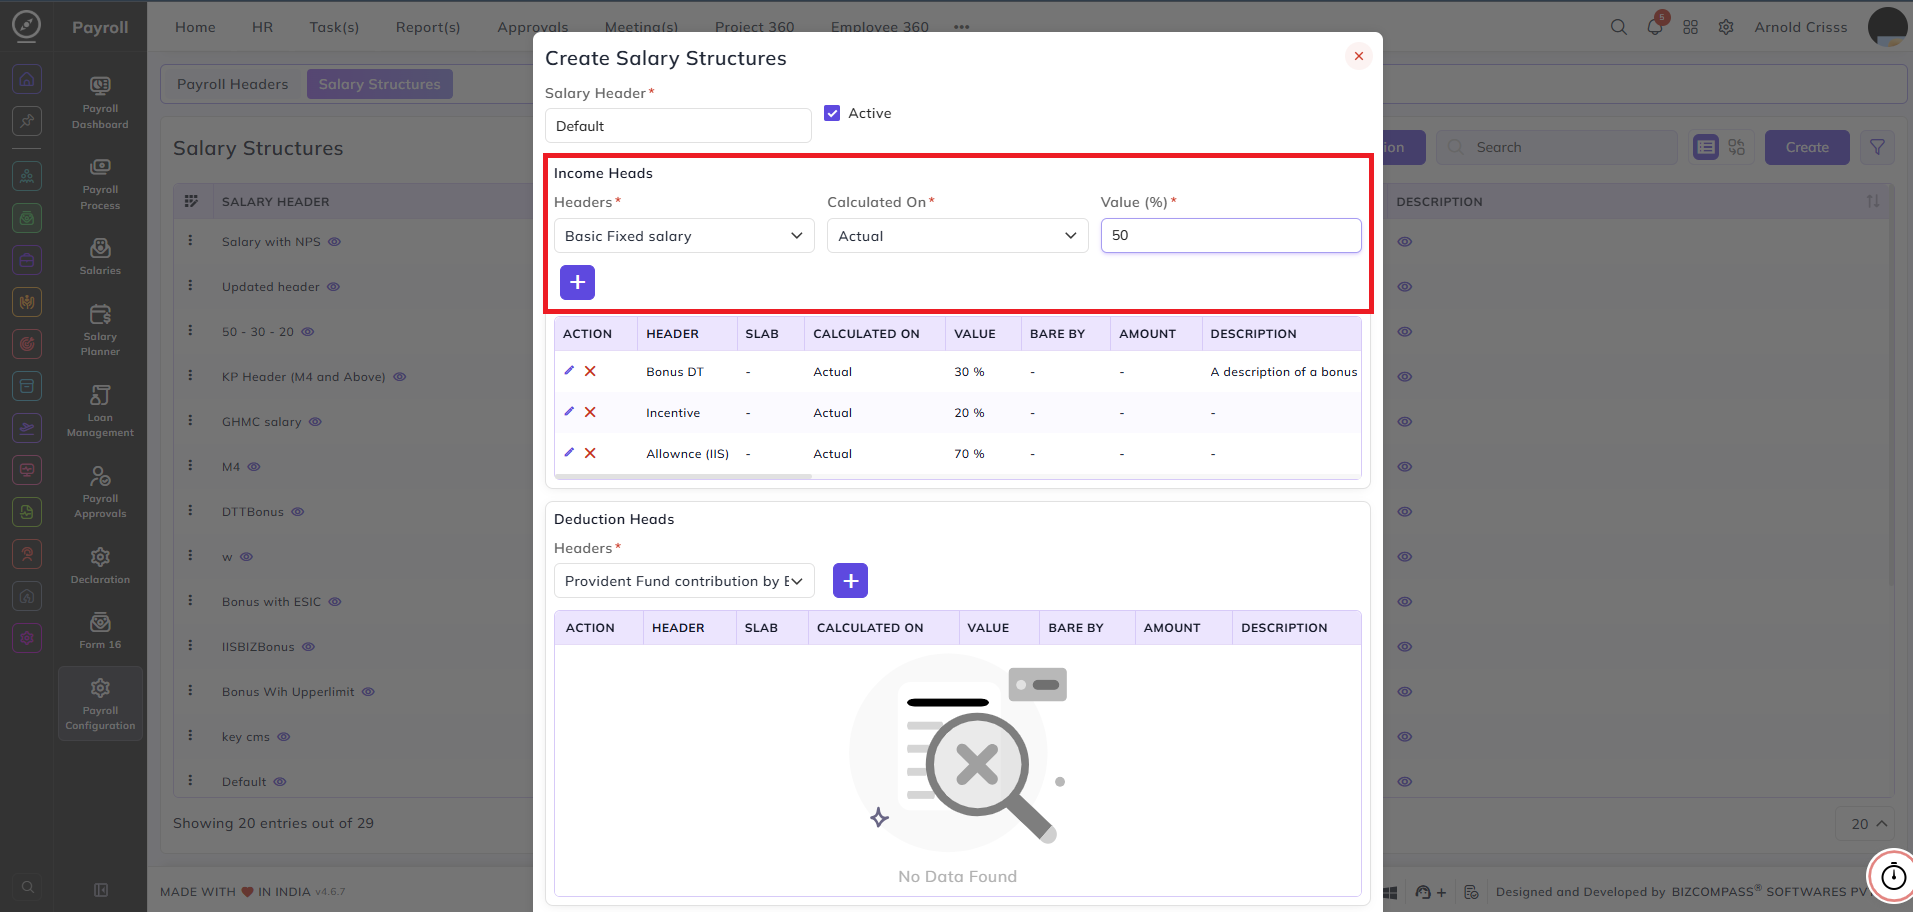Viewport: 1913px width, 912px height.
Task: Click the search magnifier icon in top bar
Action: coord(1618,27)
